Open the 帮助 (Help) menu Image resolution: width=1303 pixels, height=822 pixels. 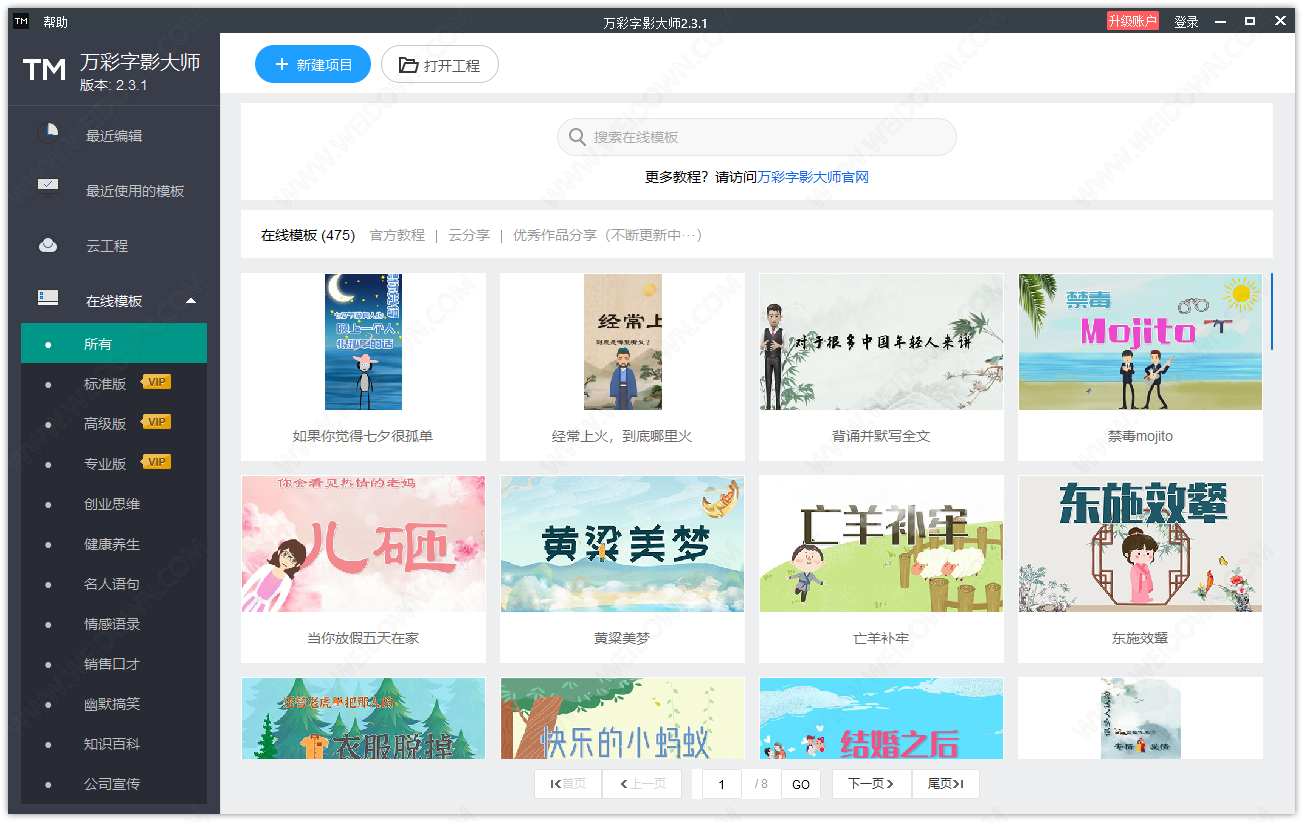click(x=55, y=20)
